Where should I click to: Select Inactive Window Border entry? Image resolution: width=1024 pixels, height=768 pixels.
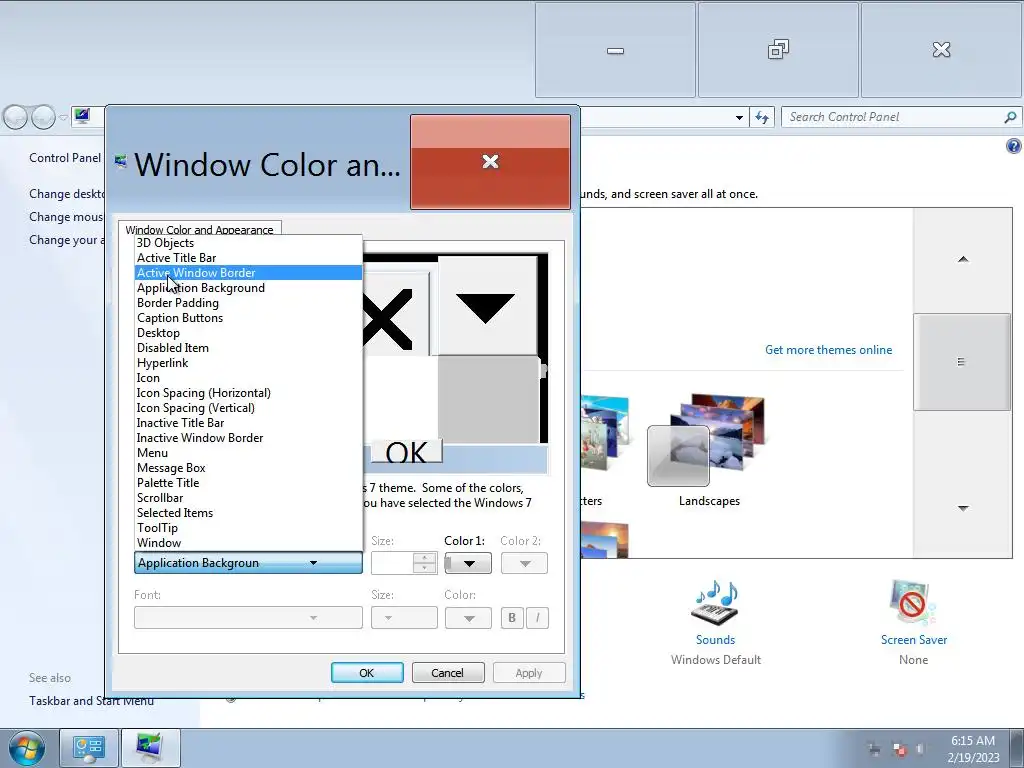248,438
